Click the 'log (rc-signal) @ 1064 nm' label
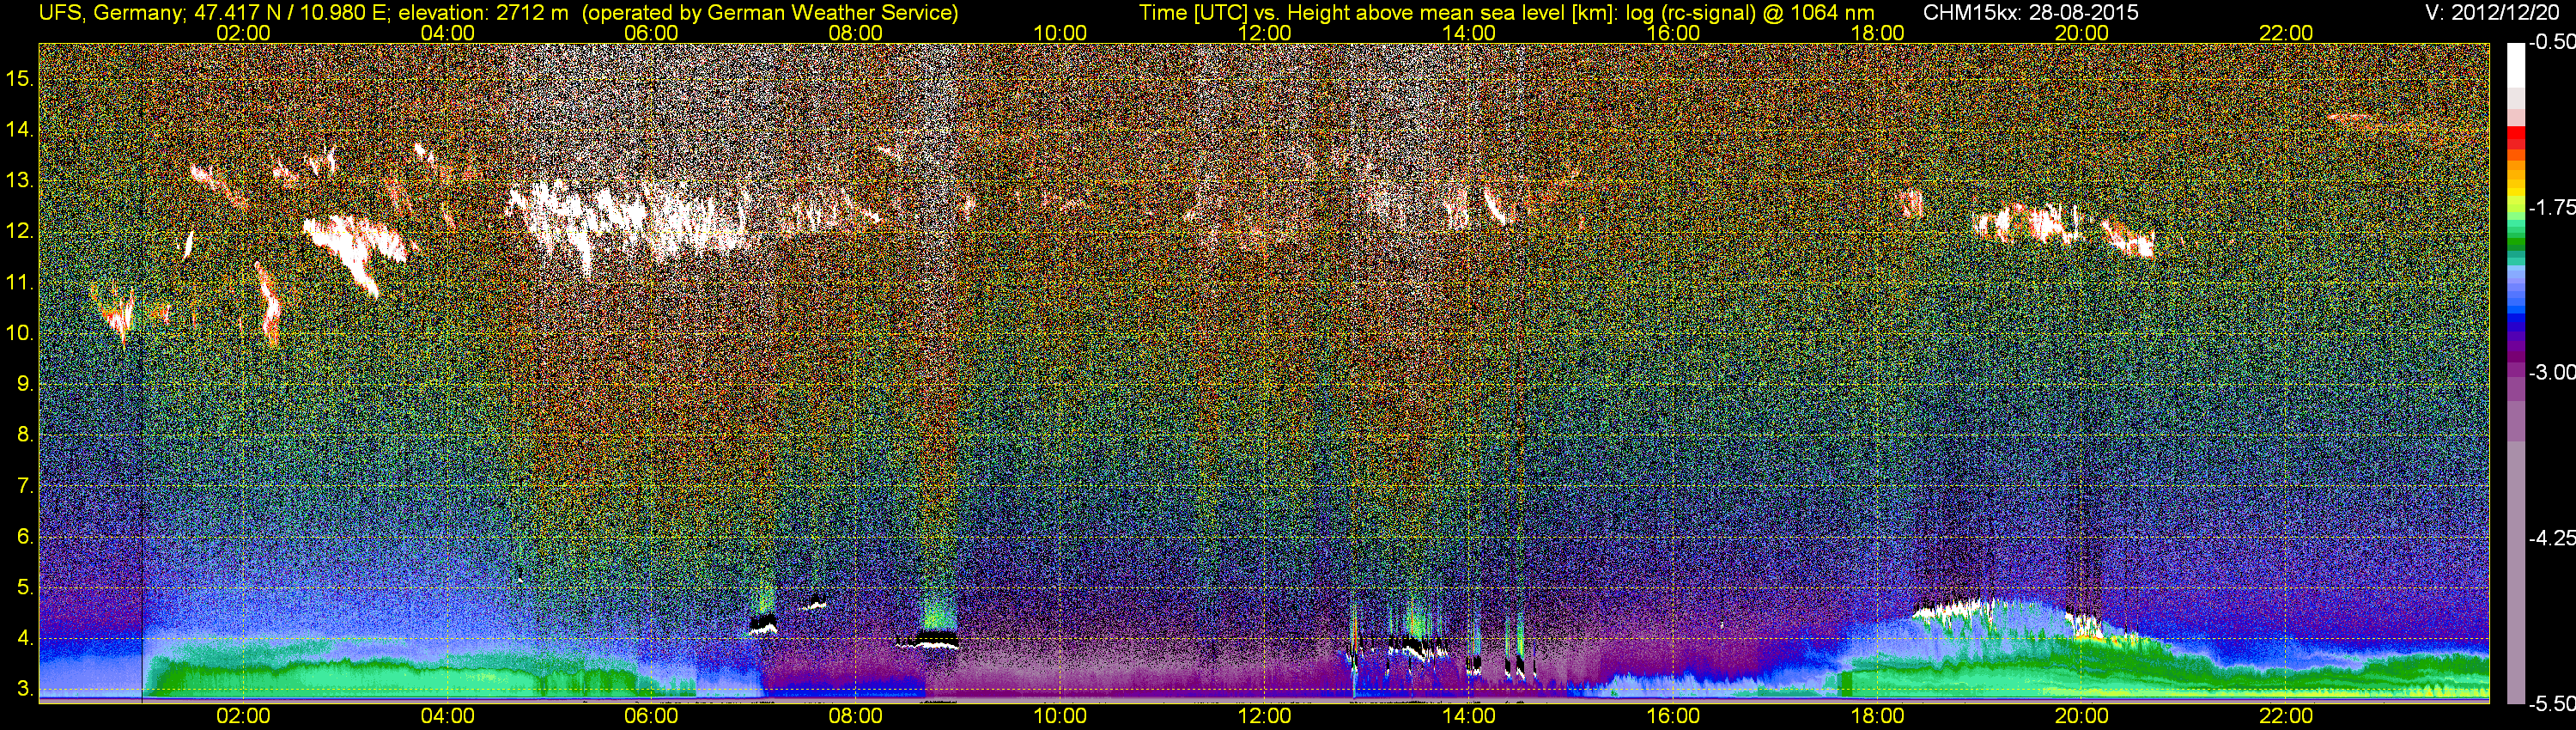 pyautogui.click(x=1748, y=12)
